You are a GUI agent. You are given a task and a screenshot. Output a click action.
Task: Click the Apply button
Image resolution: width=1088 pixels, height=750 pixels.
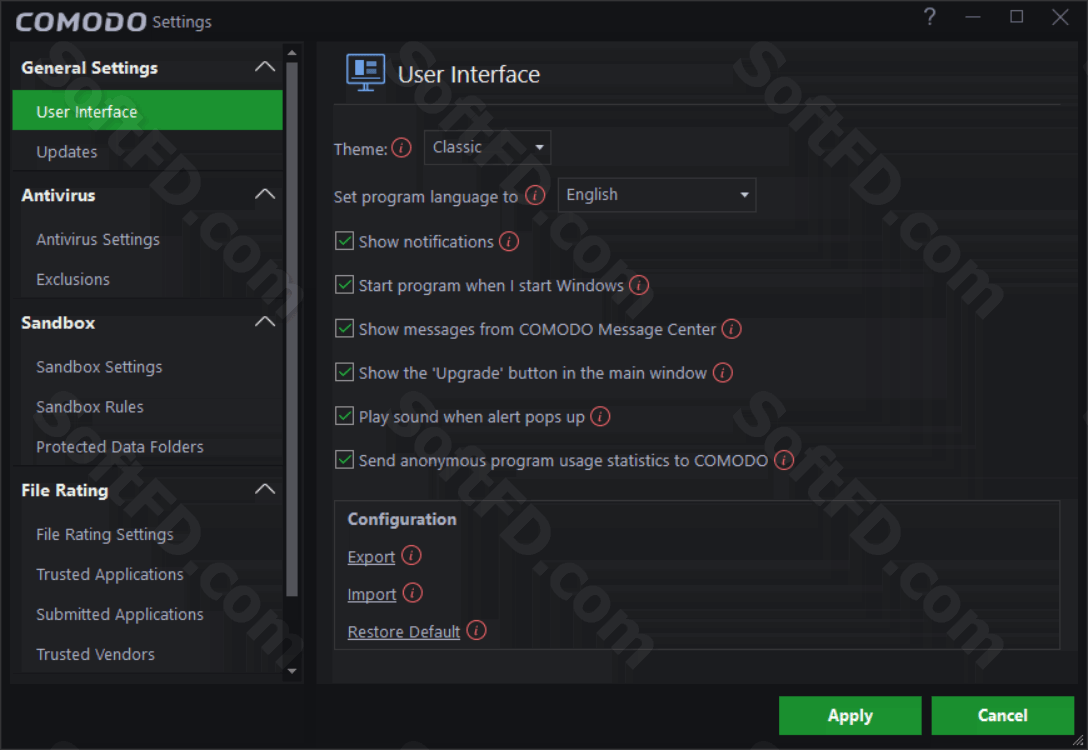coord(850,715)
